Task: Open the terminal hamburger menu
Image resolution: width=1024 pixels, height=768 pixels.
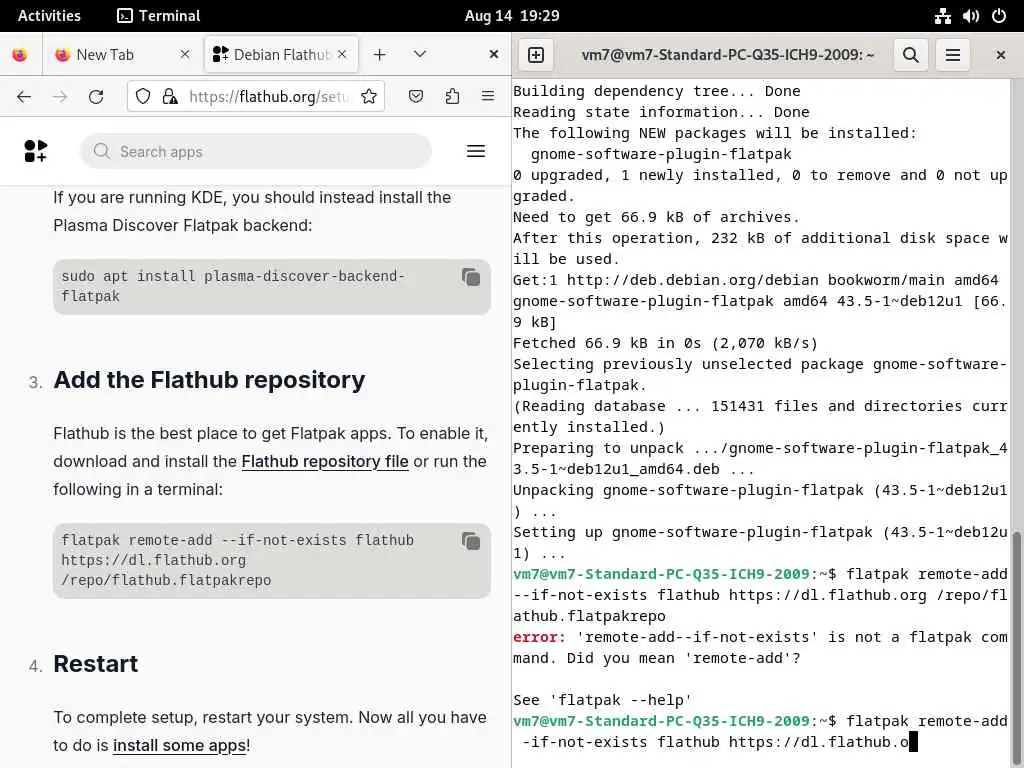Action: click(x=953, y=55)
